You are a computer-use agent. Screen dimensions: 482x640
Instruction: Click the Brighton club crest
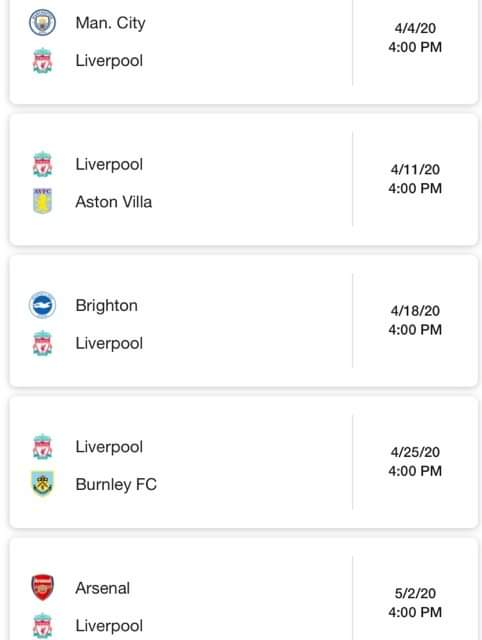(42, 305)
